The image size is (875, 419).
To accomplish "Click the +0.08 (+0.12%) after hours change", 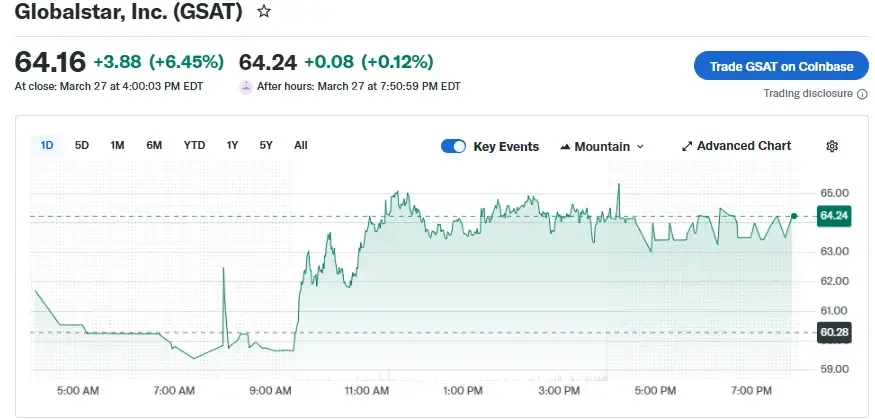I will point(368,61).
